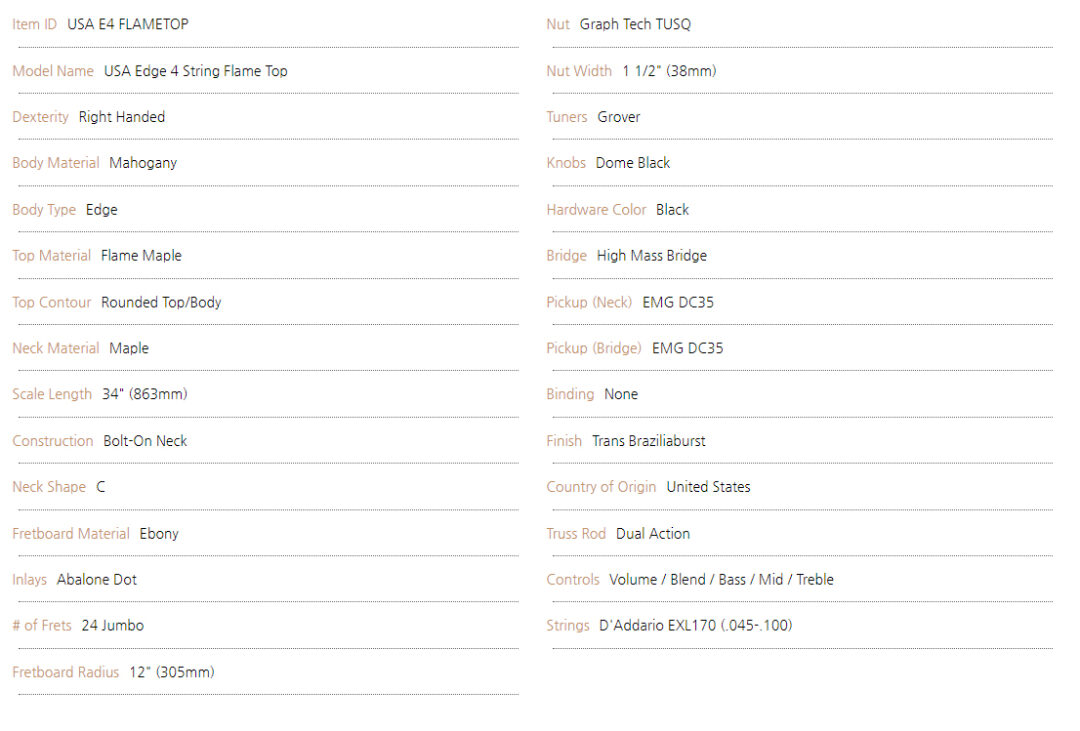Click the Fretboard Material value Ebony
Screen dimensions: 1080x731
[159, 534]
